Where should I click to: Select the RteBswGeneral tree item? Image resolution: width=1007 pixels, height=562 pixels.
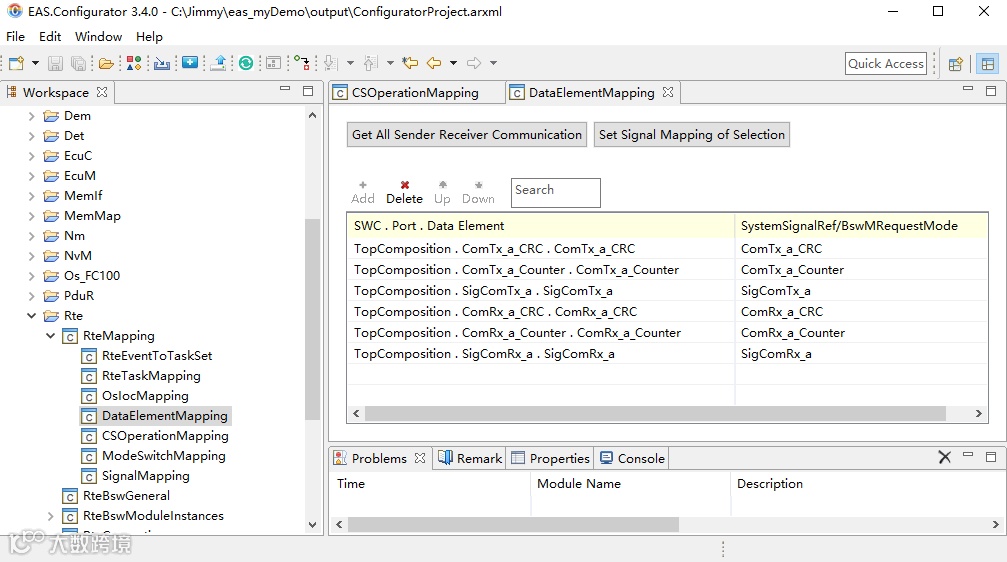tap(126, 496)
